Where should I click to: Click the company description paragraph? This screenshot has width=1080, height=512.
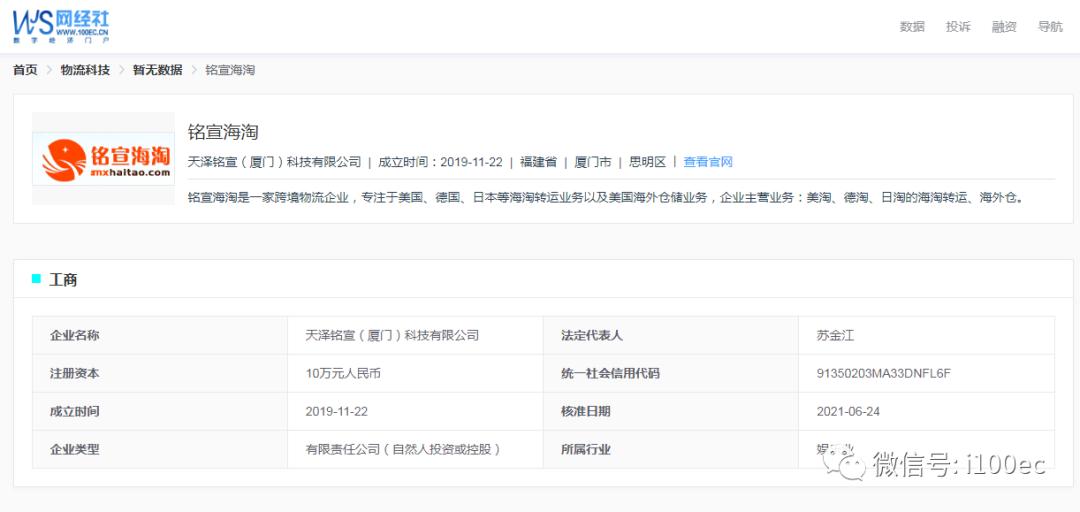click(x=606, y=198)
